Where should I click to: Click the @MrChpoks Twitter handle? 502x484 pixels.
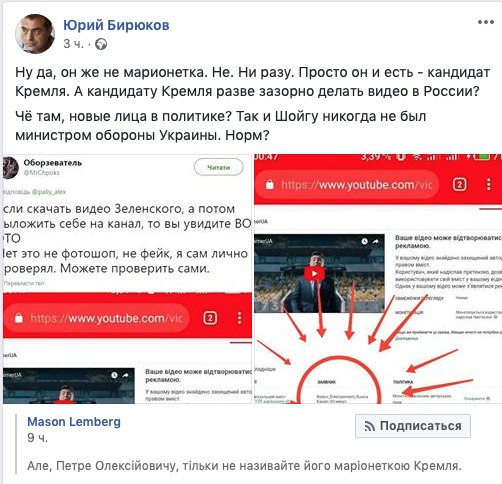pyautogui.click(x=42, y=173)
